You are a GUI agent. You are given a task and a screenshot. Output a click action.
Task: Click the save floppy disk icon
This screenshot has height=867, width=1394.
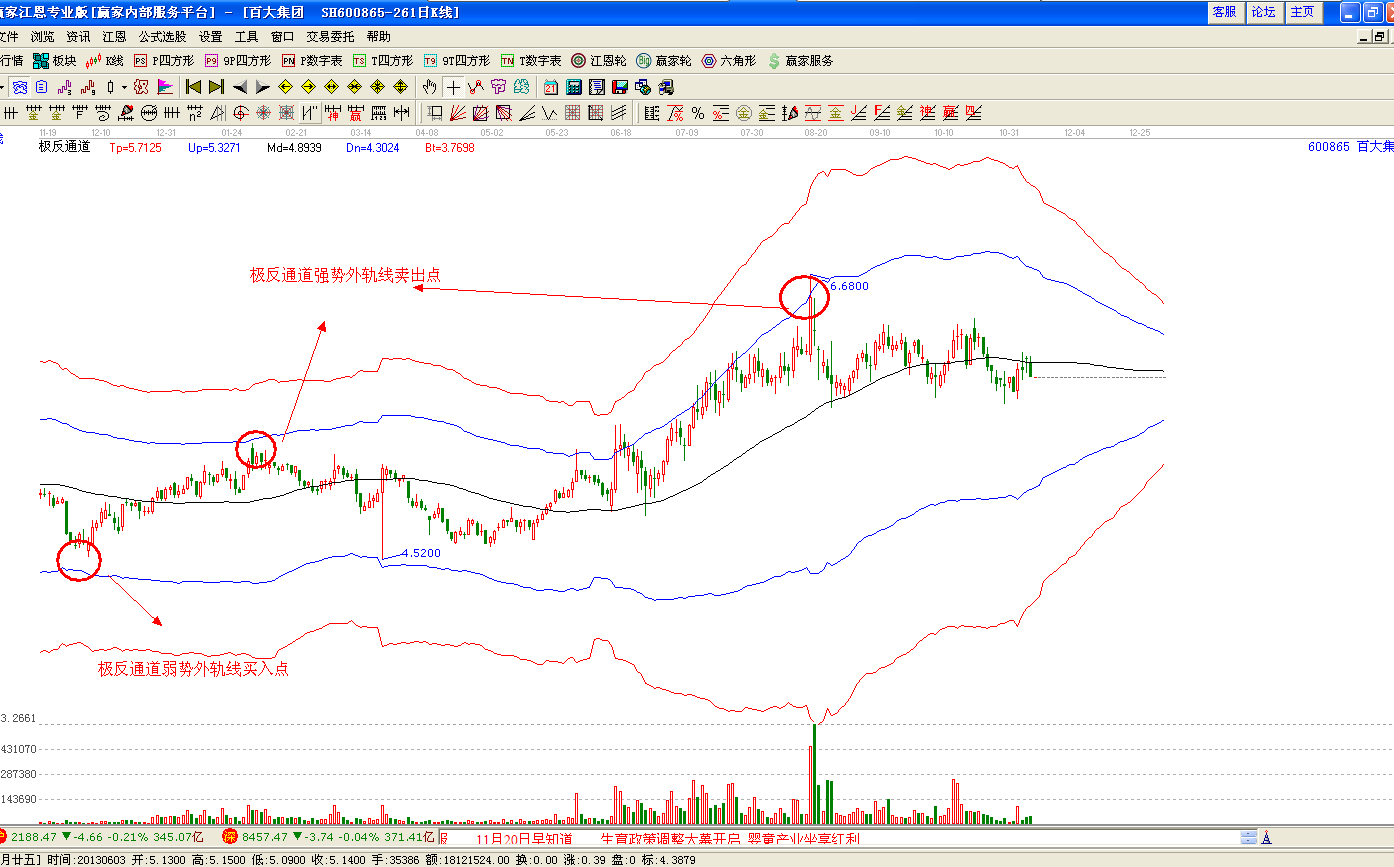[619, 87]
